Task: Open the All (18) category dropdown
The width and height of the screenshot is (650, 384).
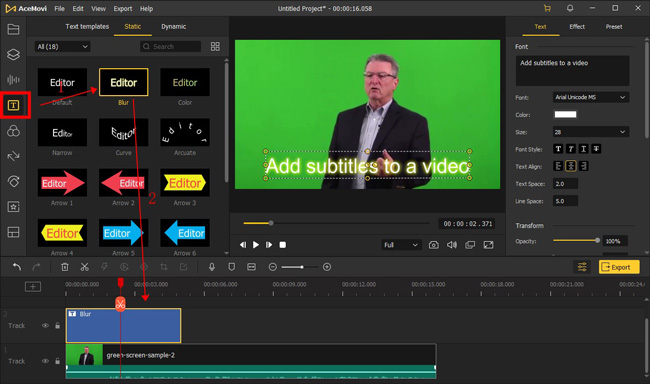Action: pos(62,46)
